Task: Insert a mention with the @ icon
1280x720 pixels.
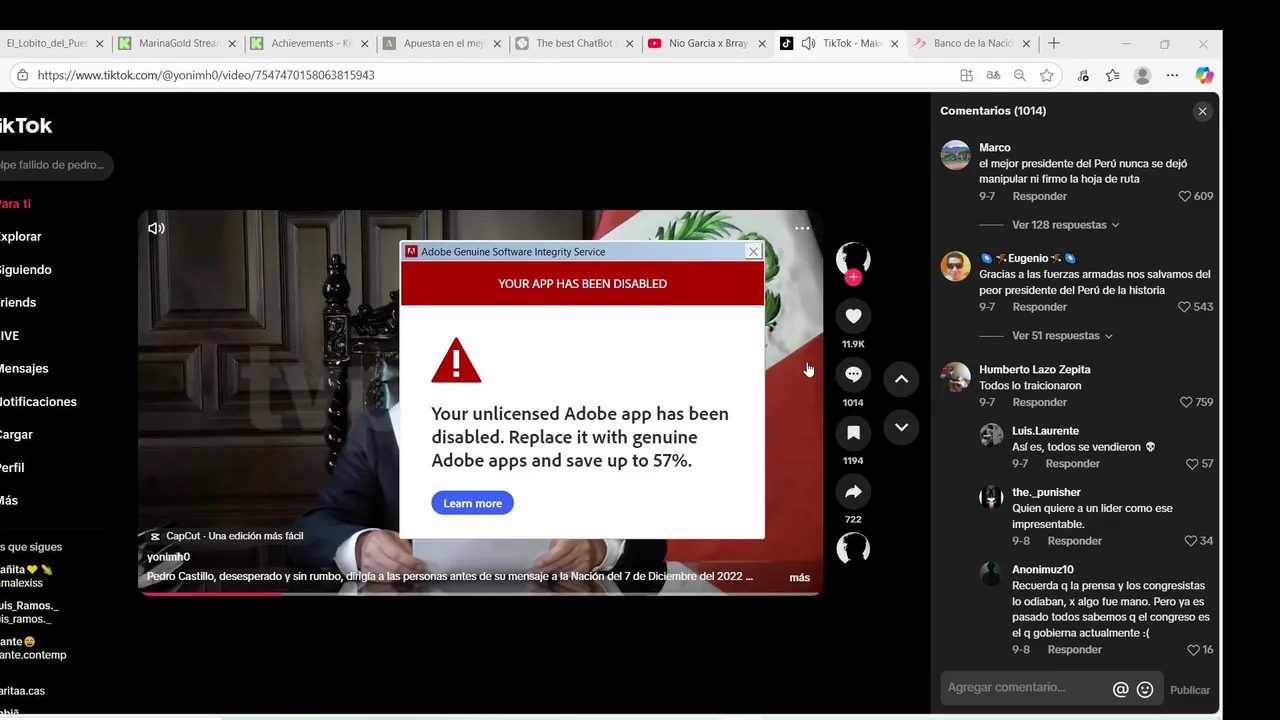Action: [1121, 689]
